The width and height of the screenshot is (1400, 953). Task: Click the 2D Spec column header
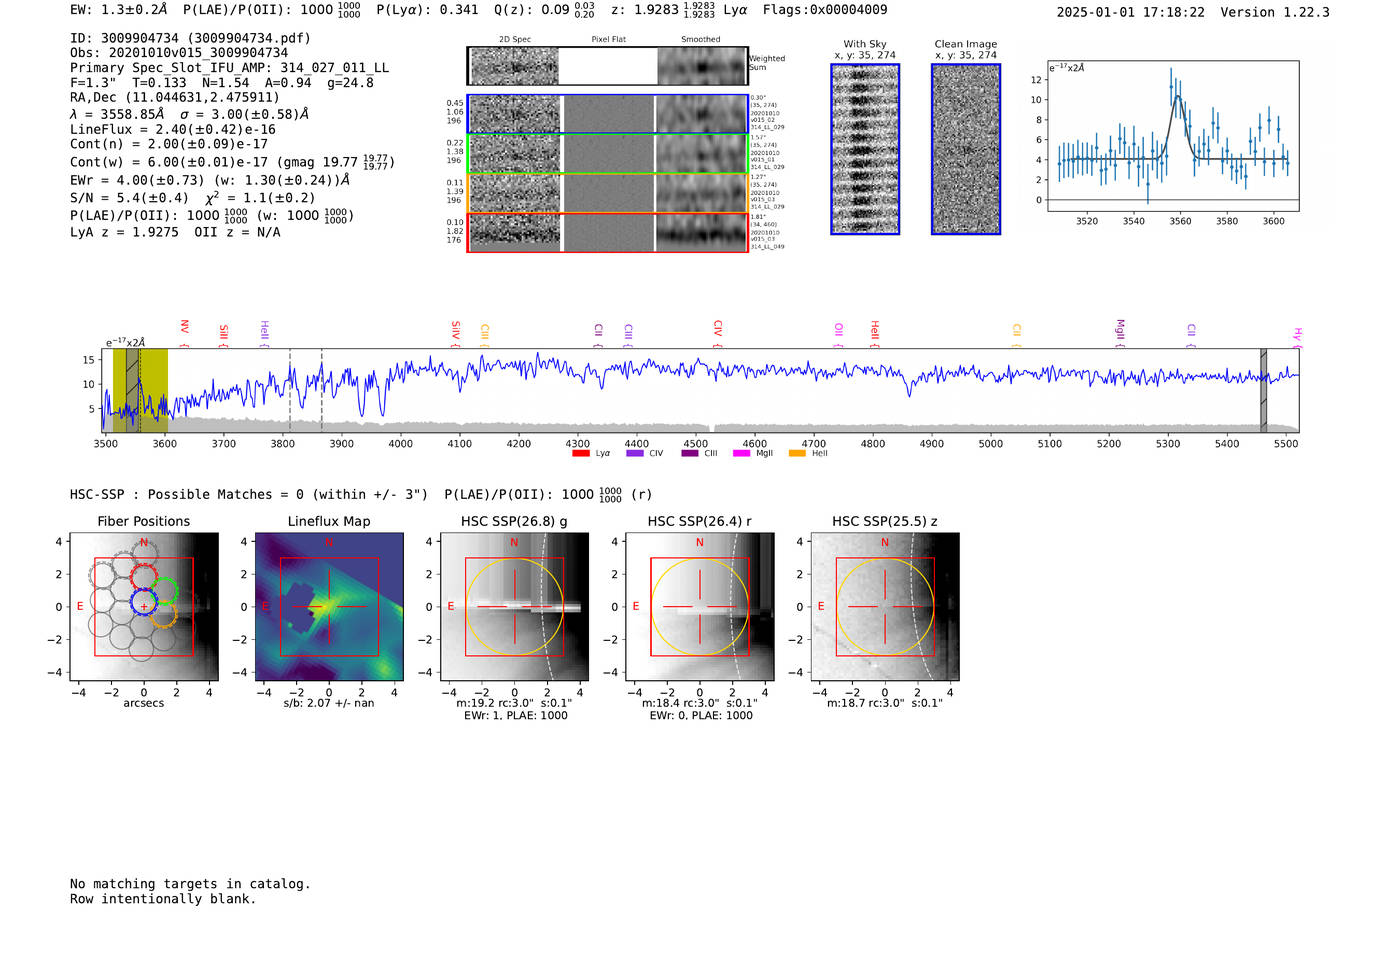click(515, 40)
